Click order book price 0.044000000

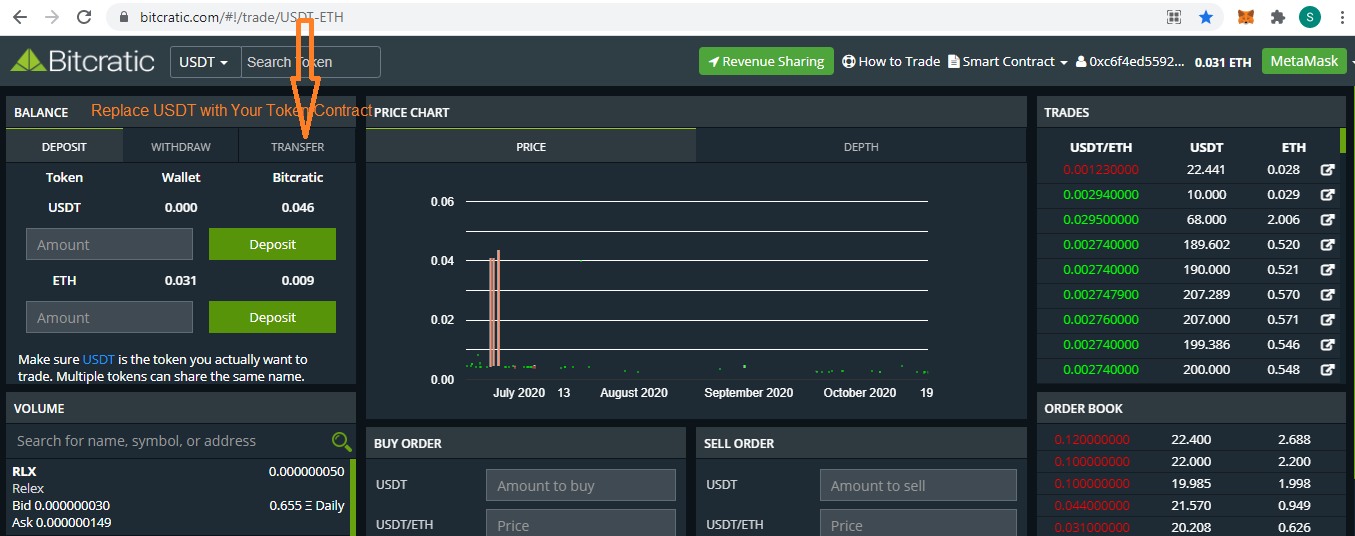(1092, 506)
